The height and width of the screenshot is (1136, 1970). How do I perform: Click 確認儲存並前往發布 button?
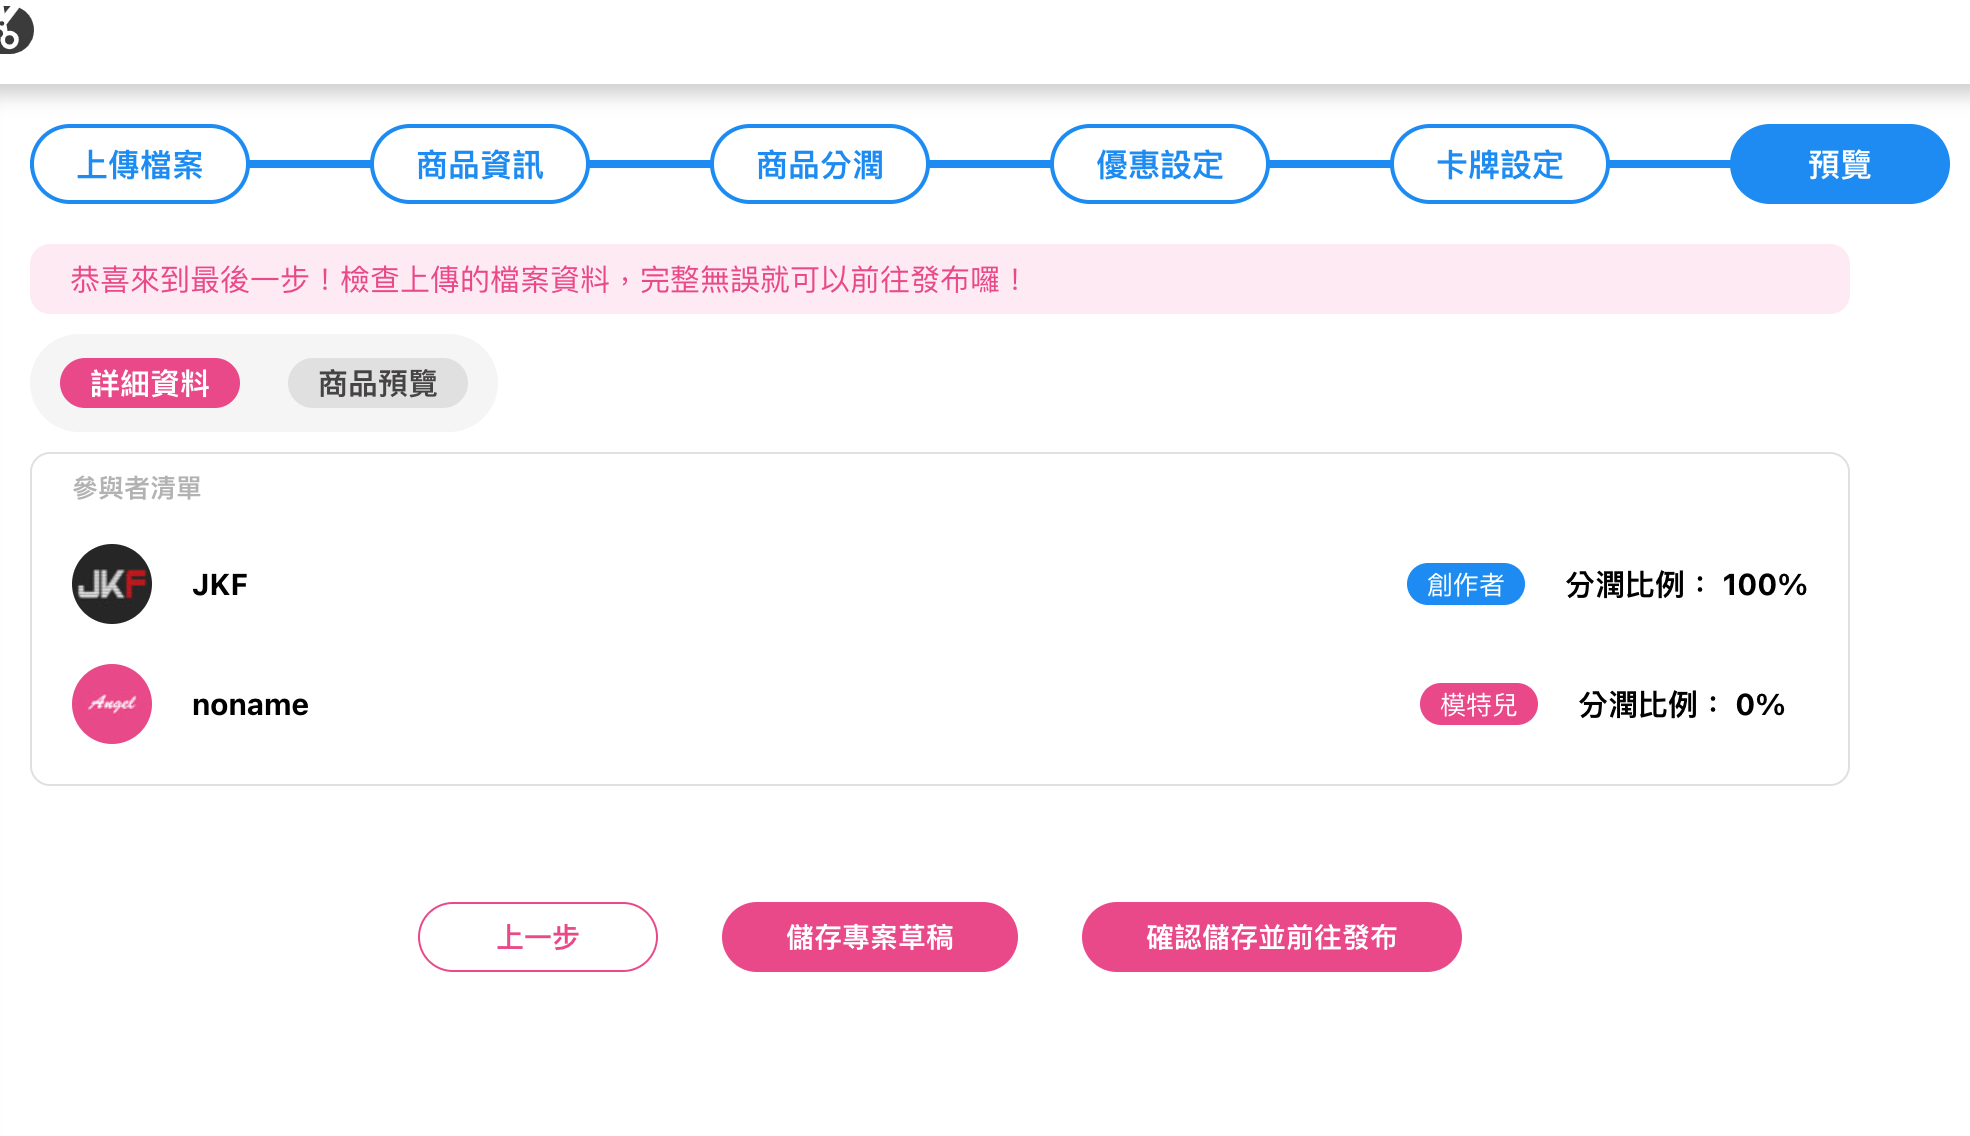coord(1272,937)
